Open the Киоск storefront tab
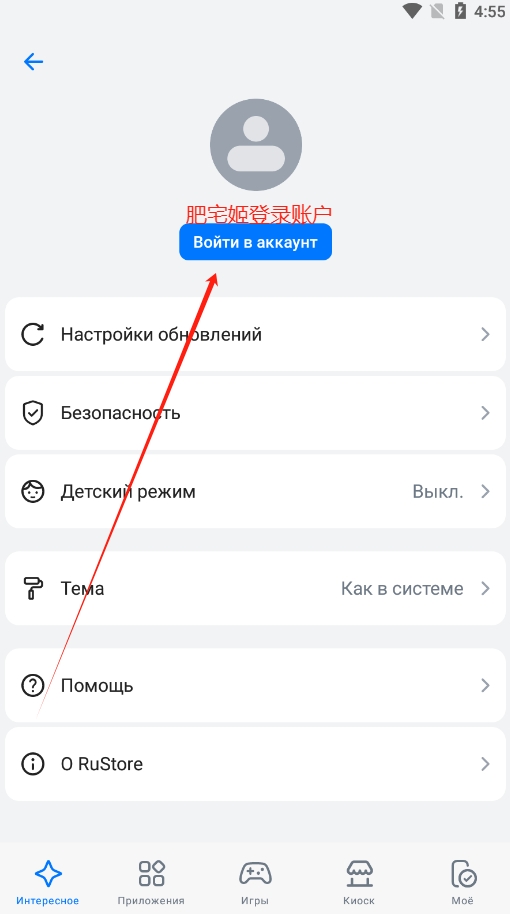The width and height of the screenshot is (510, 914). pyautogui.click(x=358, y=881)
